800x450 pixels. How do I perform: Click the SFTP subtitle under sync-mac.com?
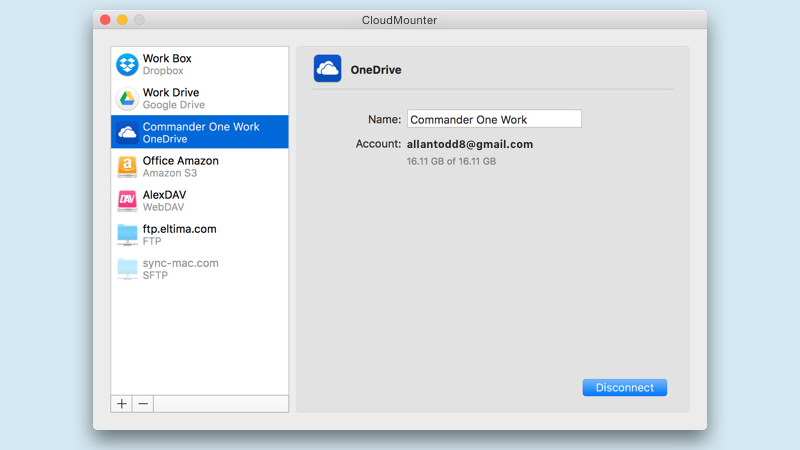coord(155,276)
